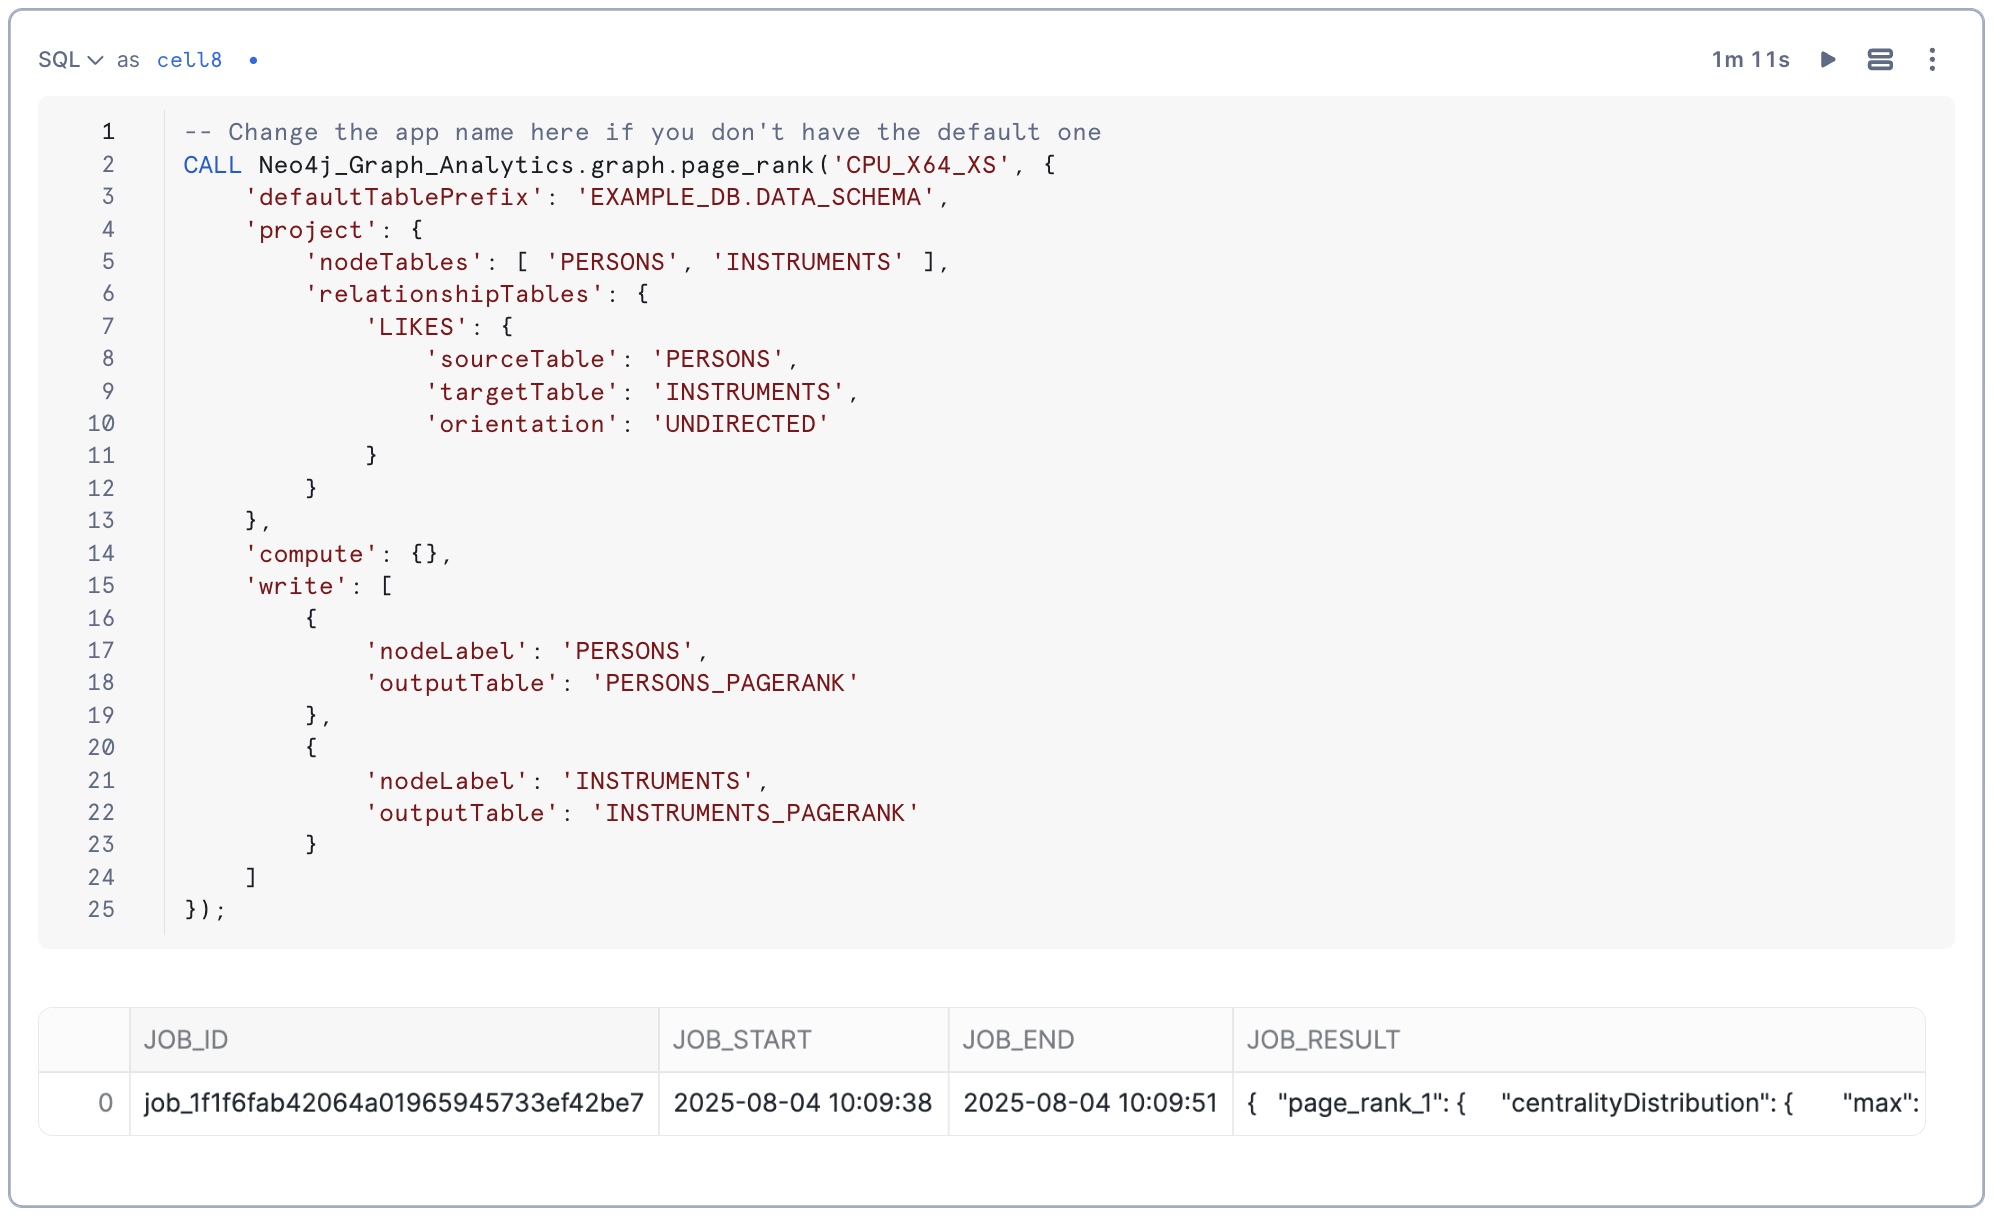
Task: Click the job_1f1f6fab42064a01965945733ef42be7 cell
Action: point(394,1103)
